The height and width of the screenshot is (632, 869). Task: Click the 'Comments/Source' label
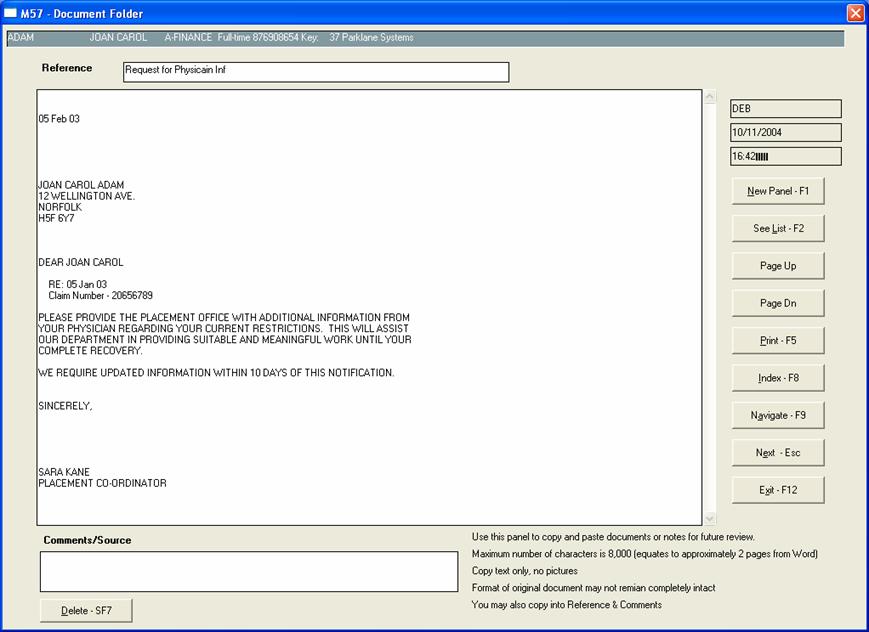[88, 540]
